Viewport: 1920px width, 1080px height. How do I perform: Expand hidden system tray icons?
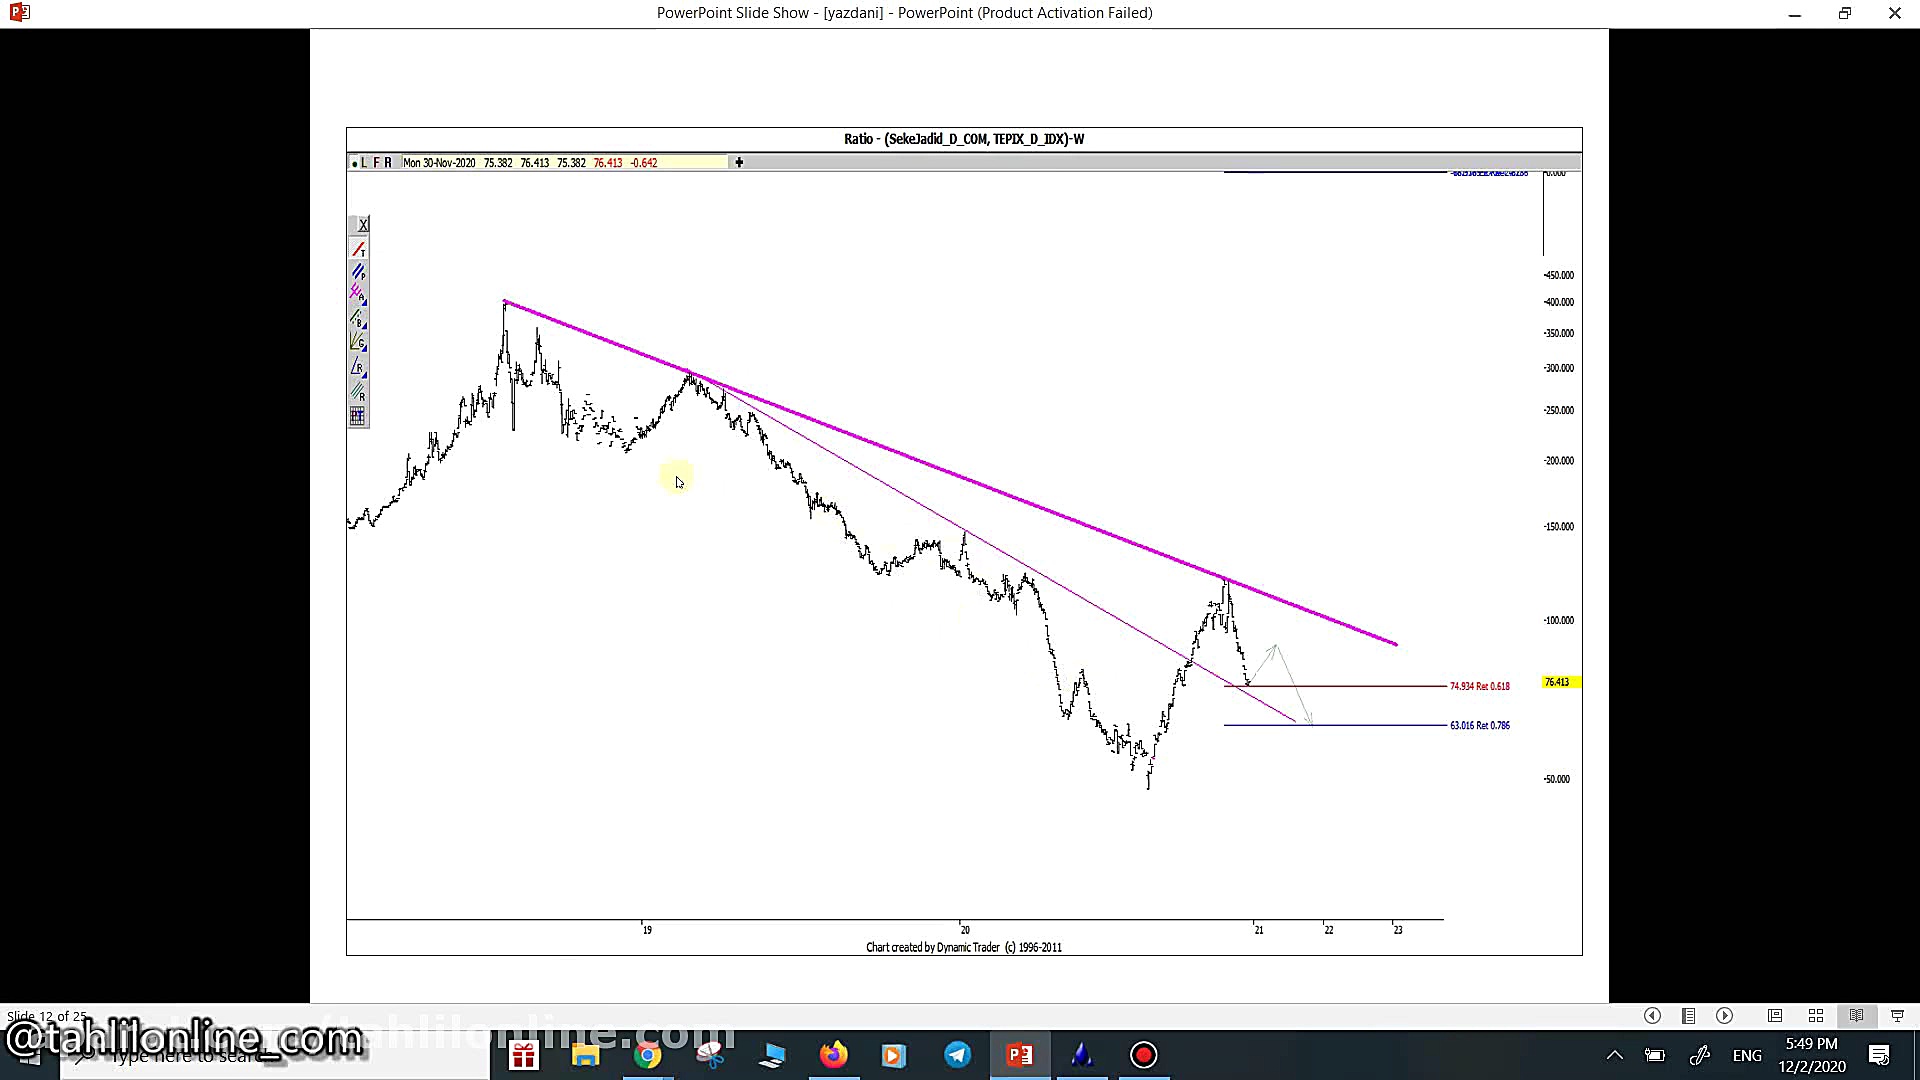point(1614,1055)
